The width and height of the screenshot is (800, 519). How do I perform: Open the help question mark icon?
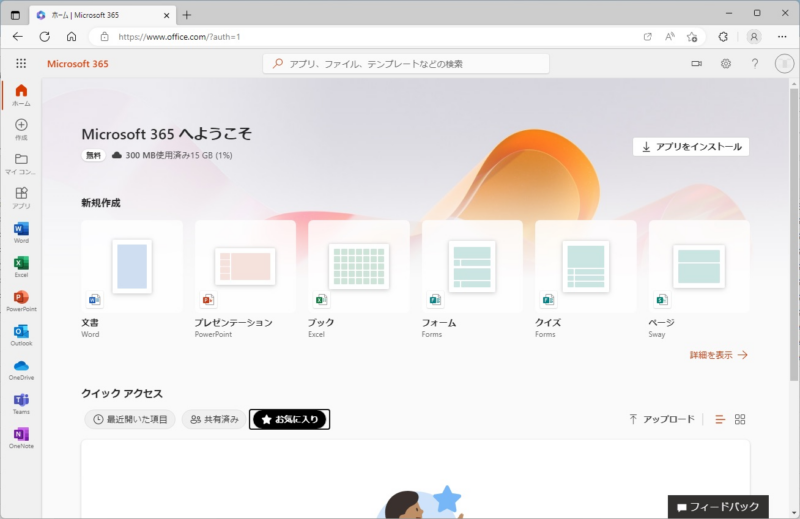[x=755, y=63]
